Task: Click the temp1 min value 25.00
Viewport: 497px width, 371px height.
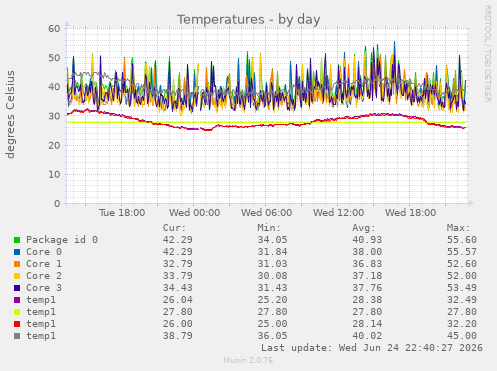Action: (272, 324)
